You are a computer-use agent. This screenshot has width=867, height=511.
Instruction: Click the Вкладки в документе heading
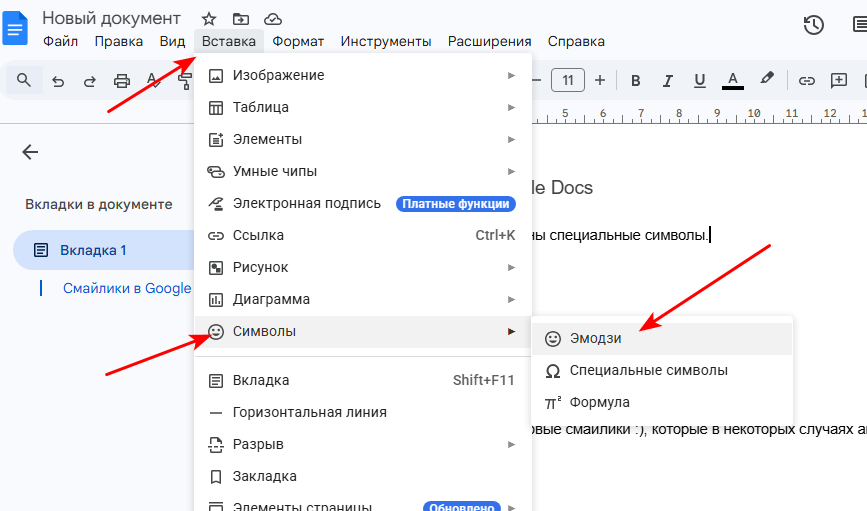pos(98,205)
